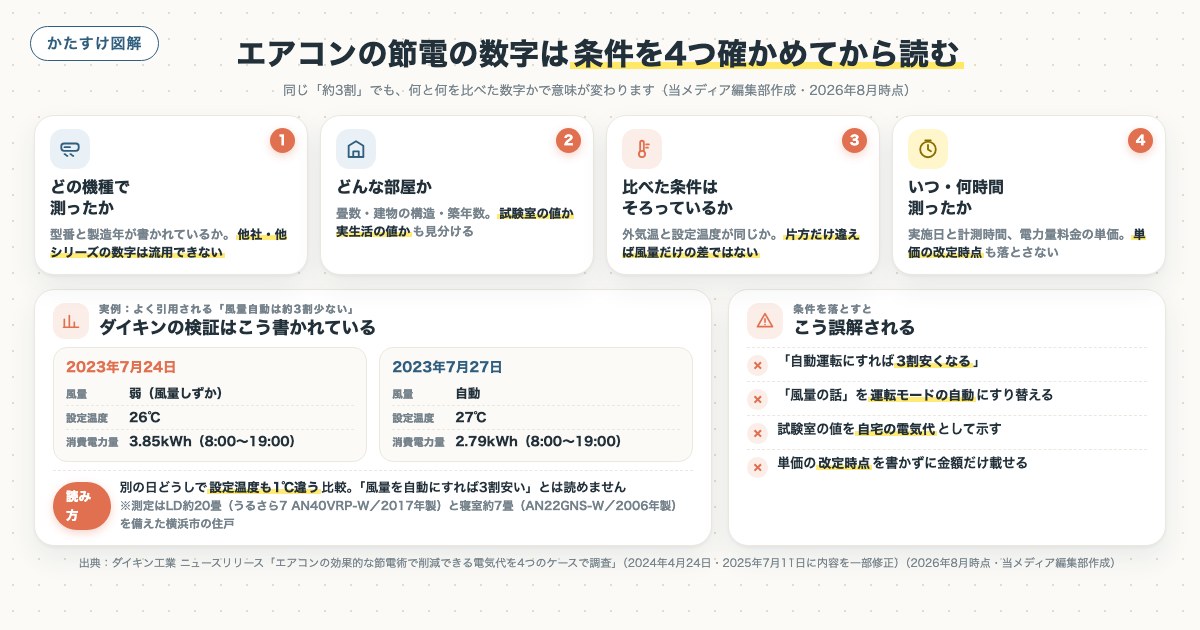The image size is (1200, 630).
Task: Click the value 3.85kWh（8:00〜19:00）
Action: click(x=212, y=441)
